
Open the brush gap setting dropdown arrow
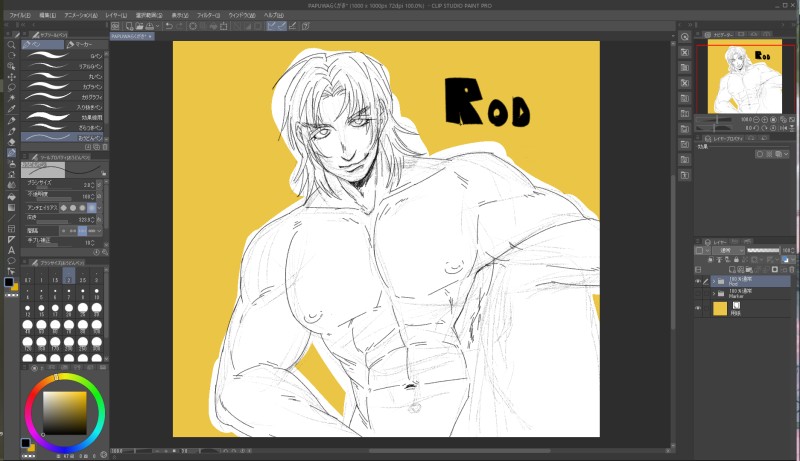point(99,230)
